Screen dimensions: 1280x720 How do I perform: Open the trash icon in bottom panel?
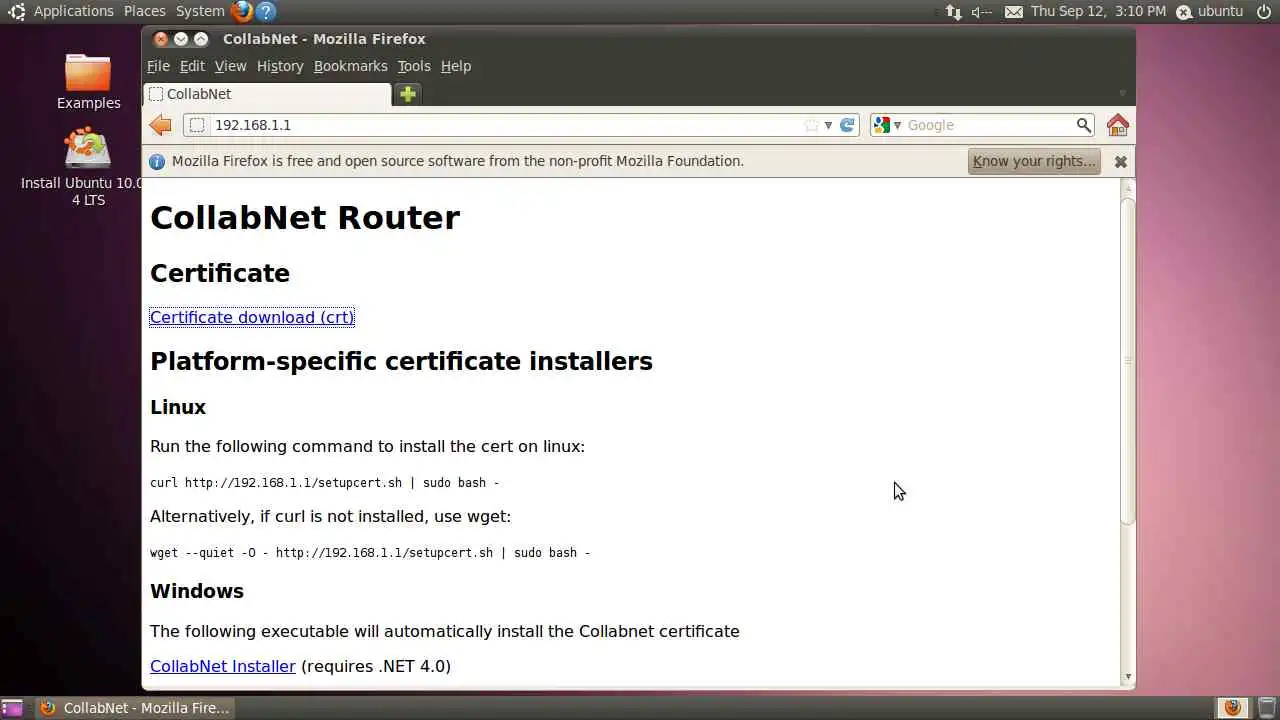(x=1266, y=708)
